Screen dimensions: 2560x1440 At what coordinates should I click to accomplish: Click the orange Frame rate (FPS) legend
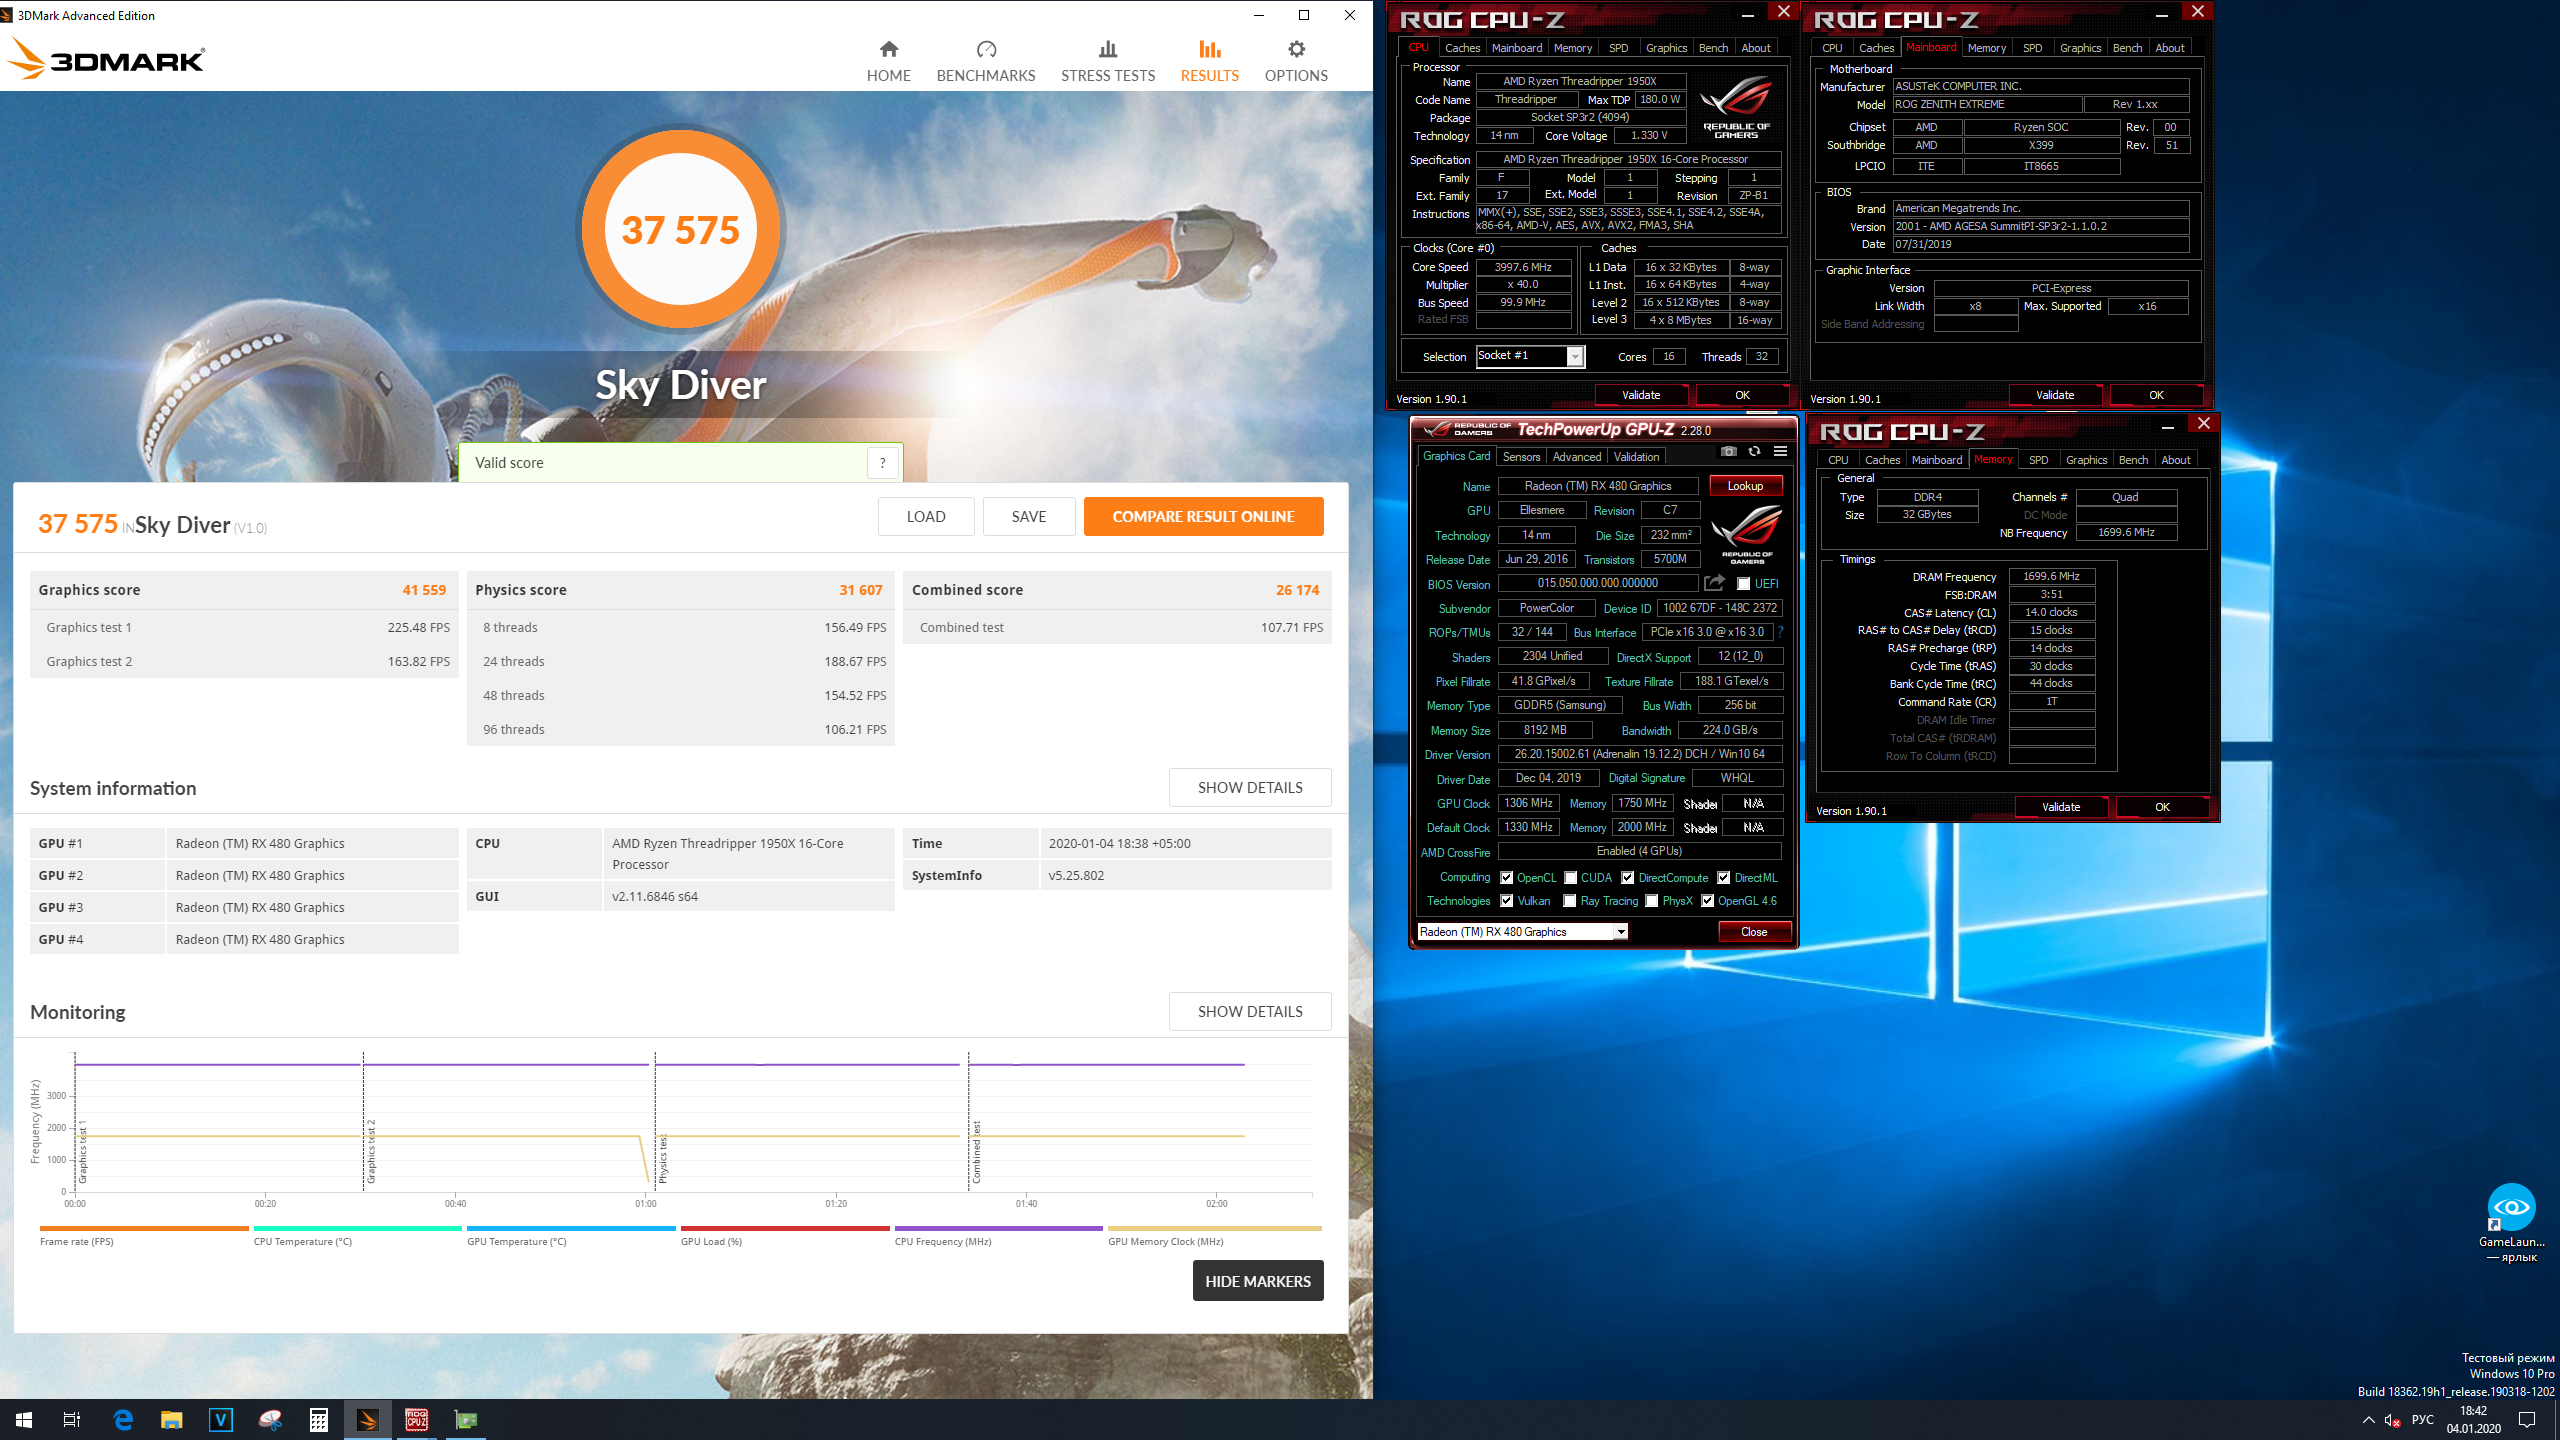point(143,1236)
